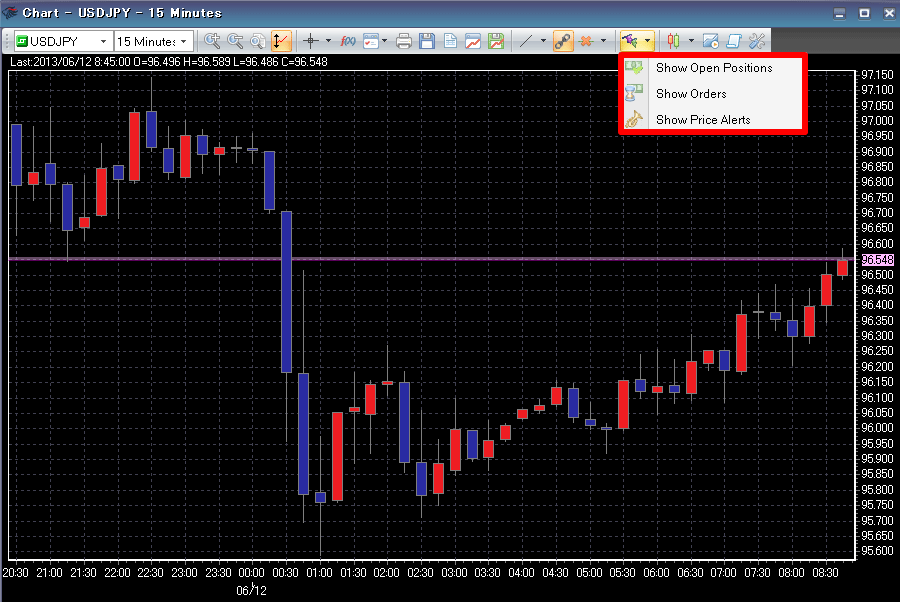Click the Last OHLC info line

[x=168, y=62]
